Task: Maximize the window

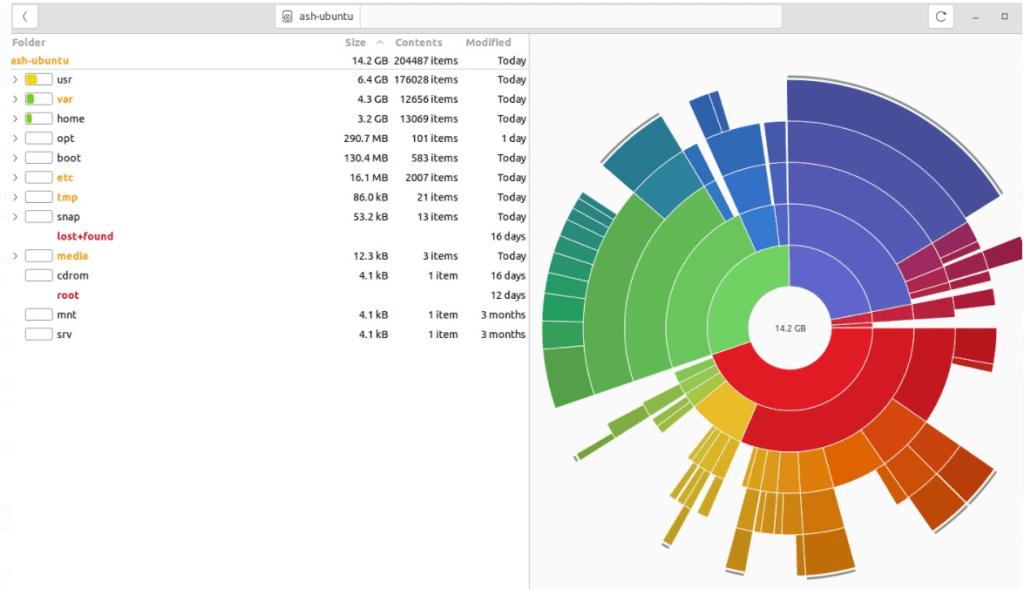Action: click(1004, 17)
